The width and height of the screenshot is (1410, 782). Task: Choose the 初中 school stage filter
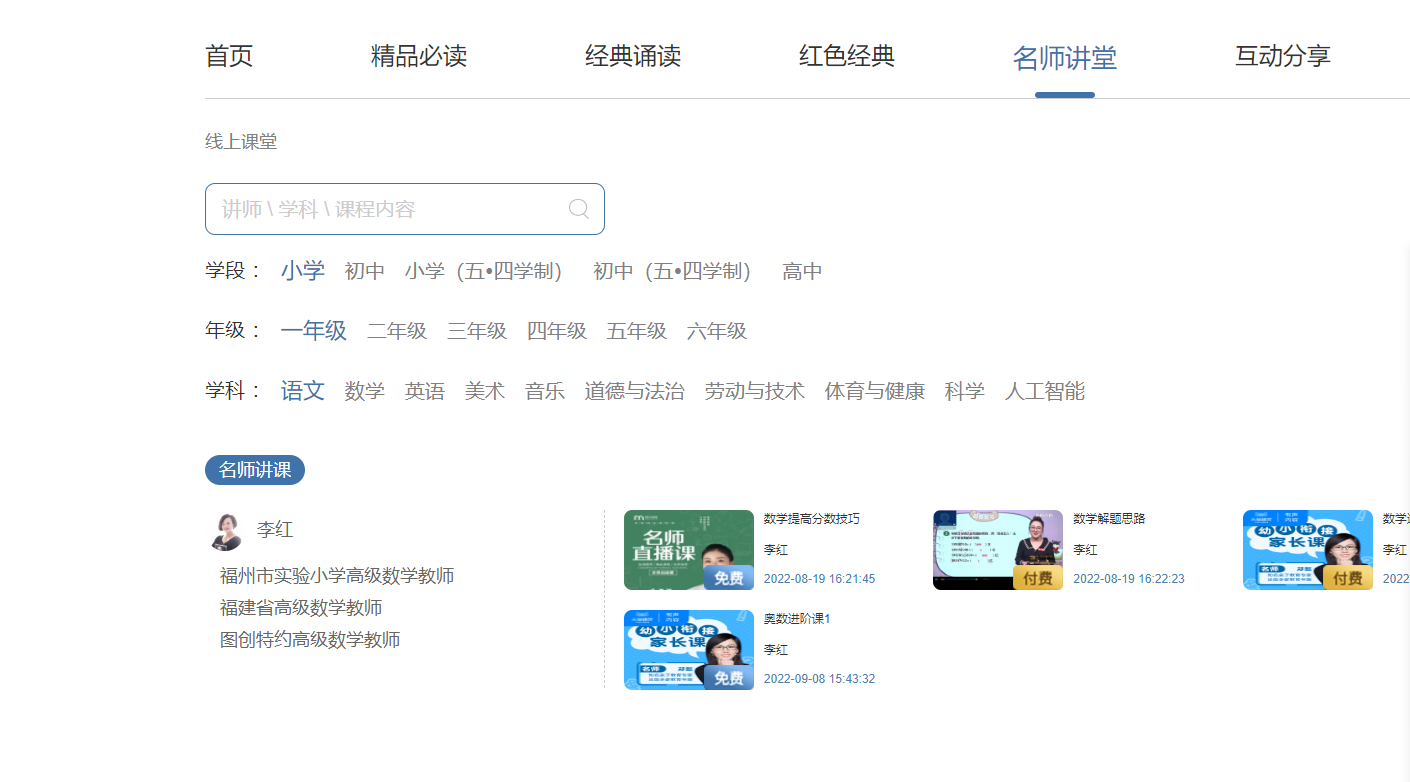(365, 271)
